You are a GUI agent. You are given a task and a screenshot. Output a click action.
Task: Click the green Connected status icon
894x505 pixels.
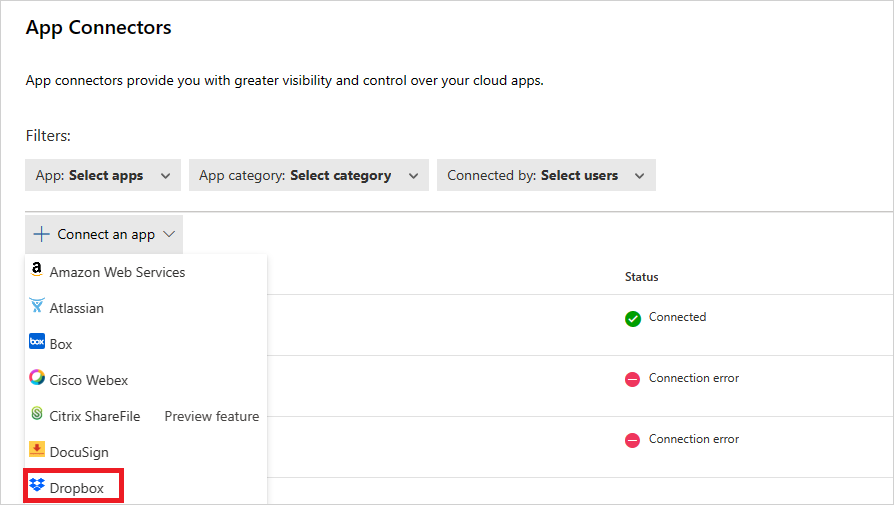(633, 319)
